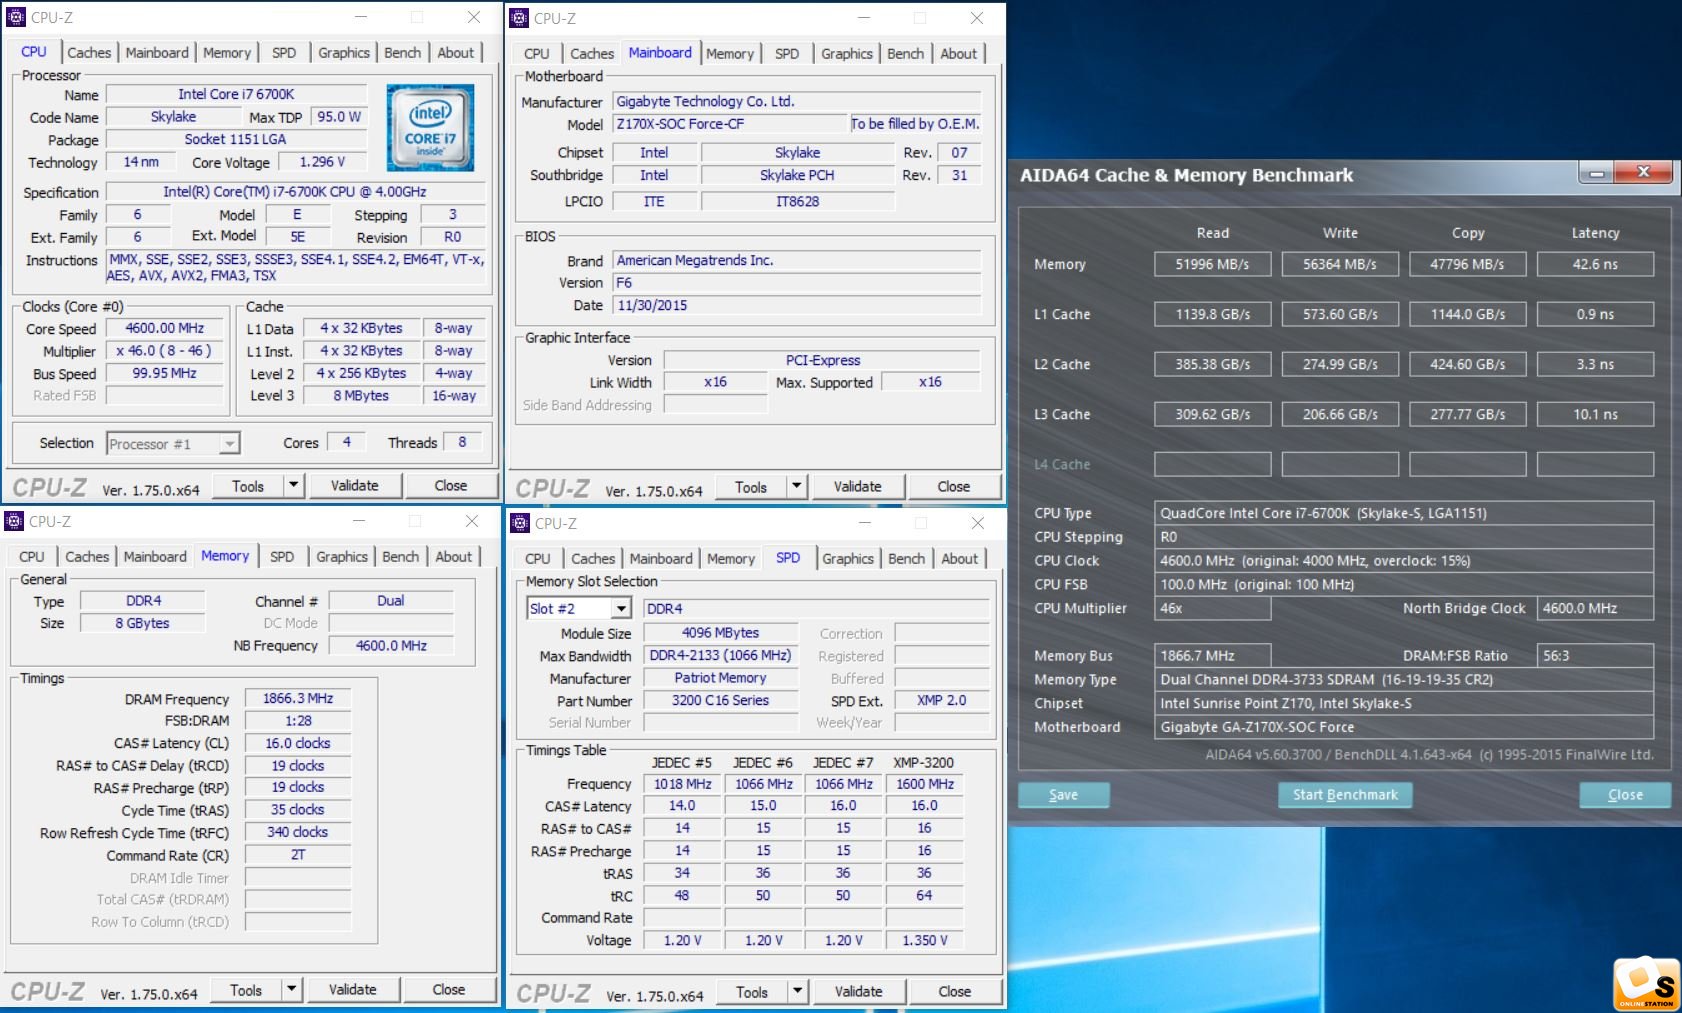Click the CAS# Latency value 16.0 clocks

tap(298, 743)
